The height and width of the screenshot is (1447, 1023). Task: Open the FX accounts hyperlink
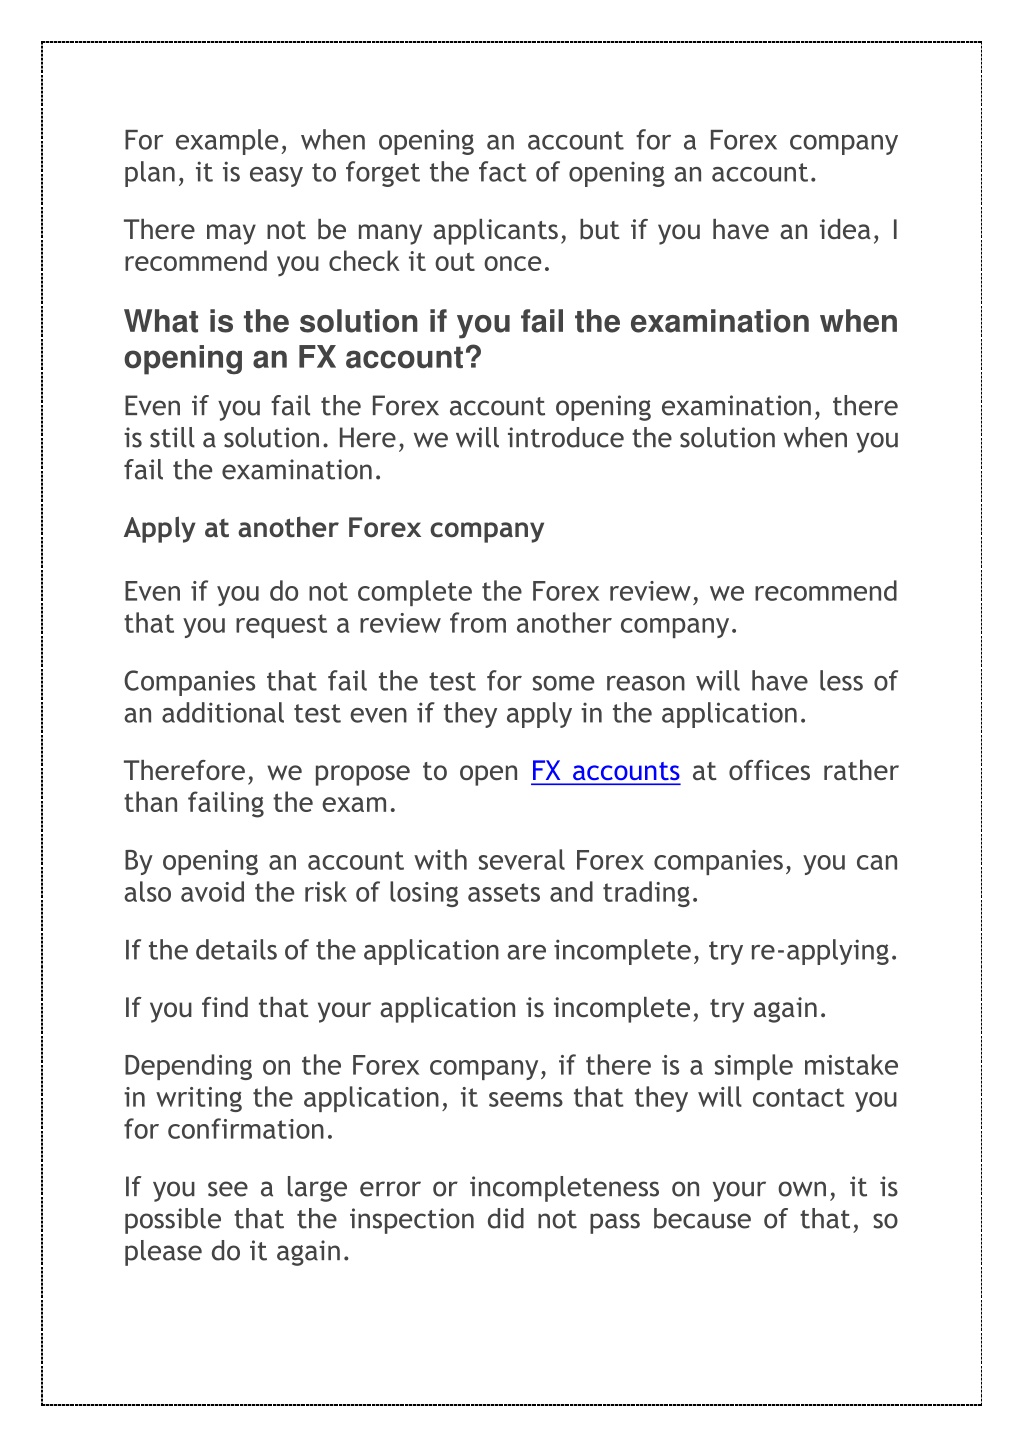[605, 771]
